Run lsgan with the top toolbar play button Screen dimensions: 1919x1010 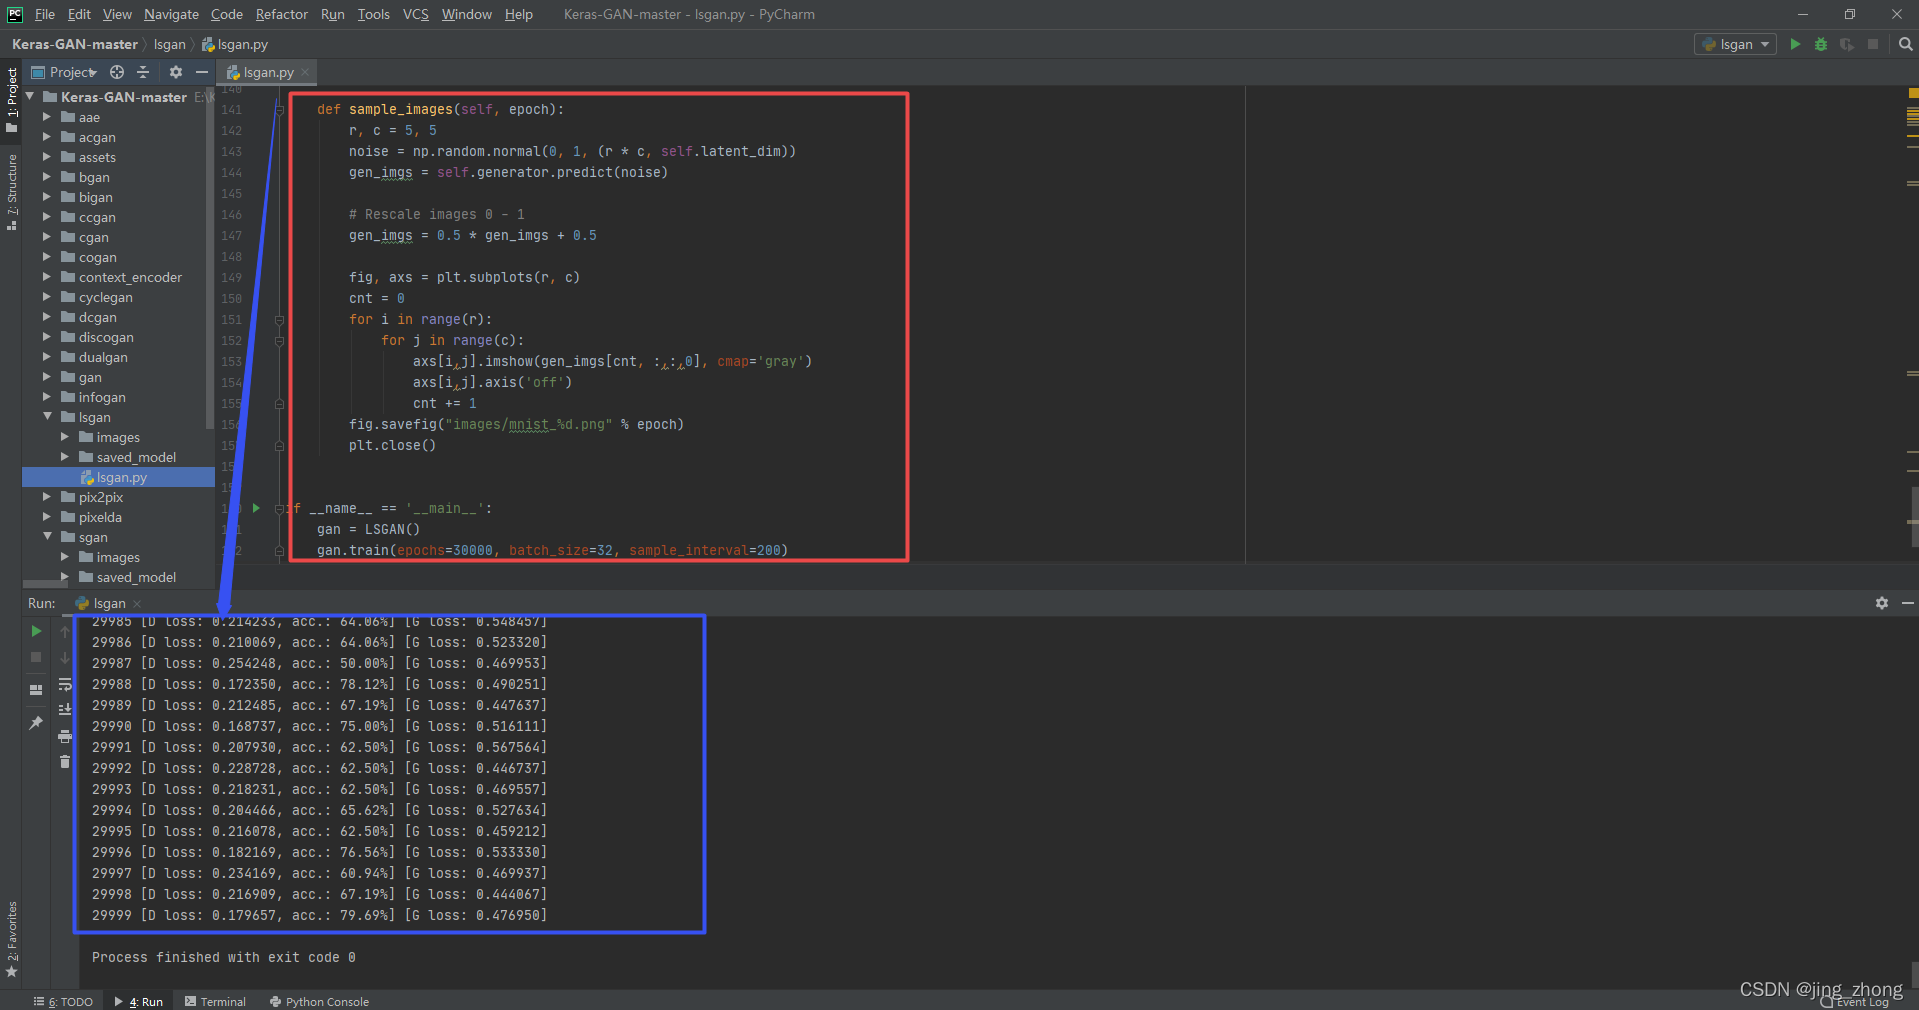click(1795, 44)
